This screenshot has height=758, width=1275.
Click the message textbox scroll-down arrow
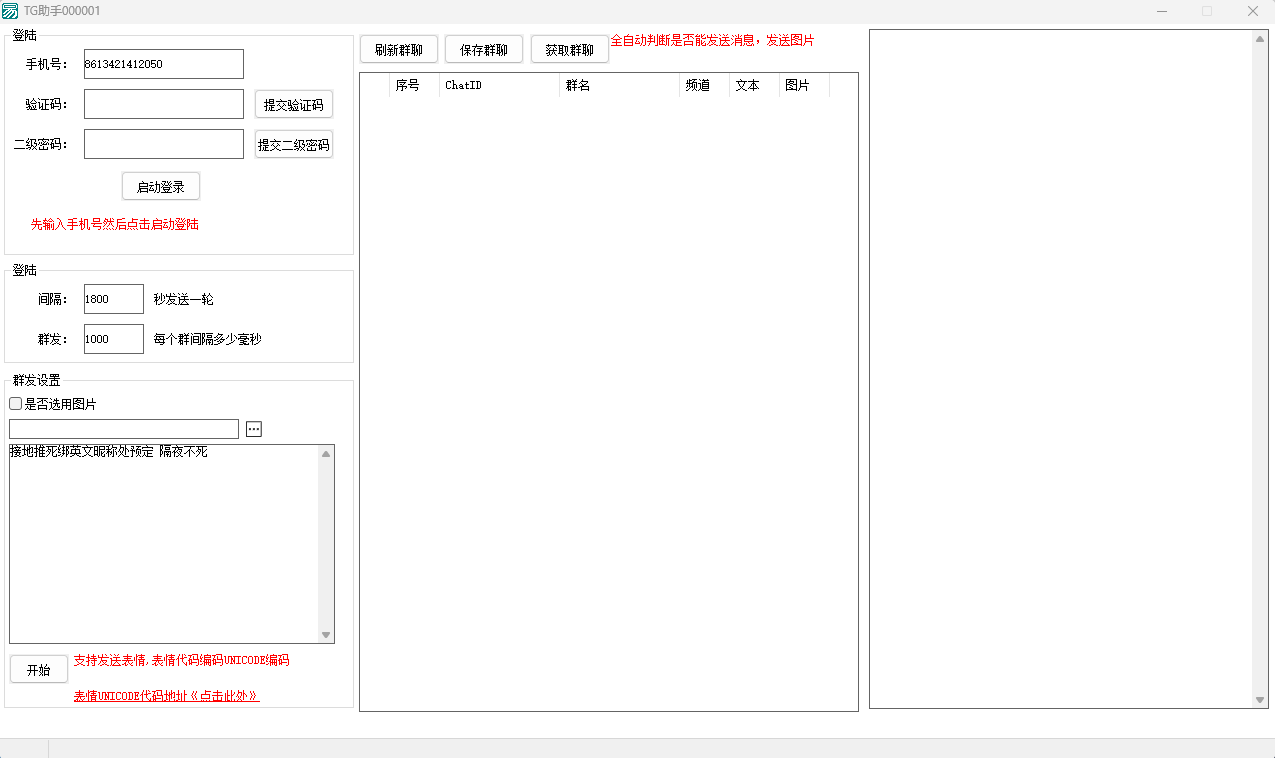[326, 635]
